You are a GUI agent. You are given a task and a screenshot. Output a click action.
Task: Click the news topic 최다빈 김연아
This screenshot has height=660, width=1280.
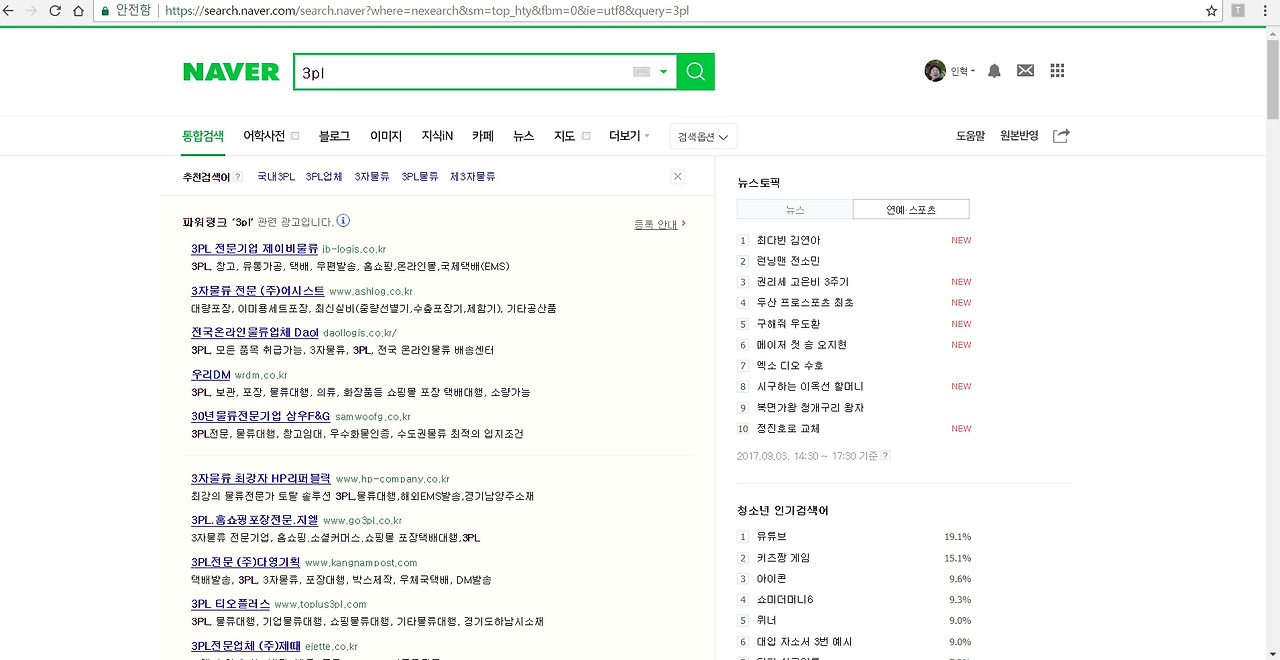[788, 240]
